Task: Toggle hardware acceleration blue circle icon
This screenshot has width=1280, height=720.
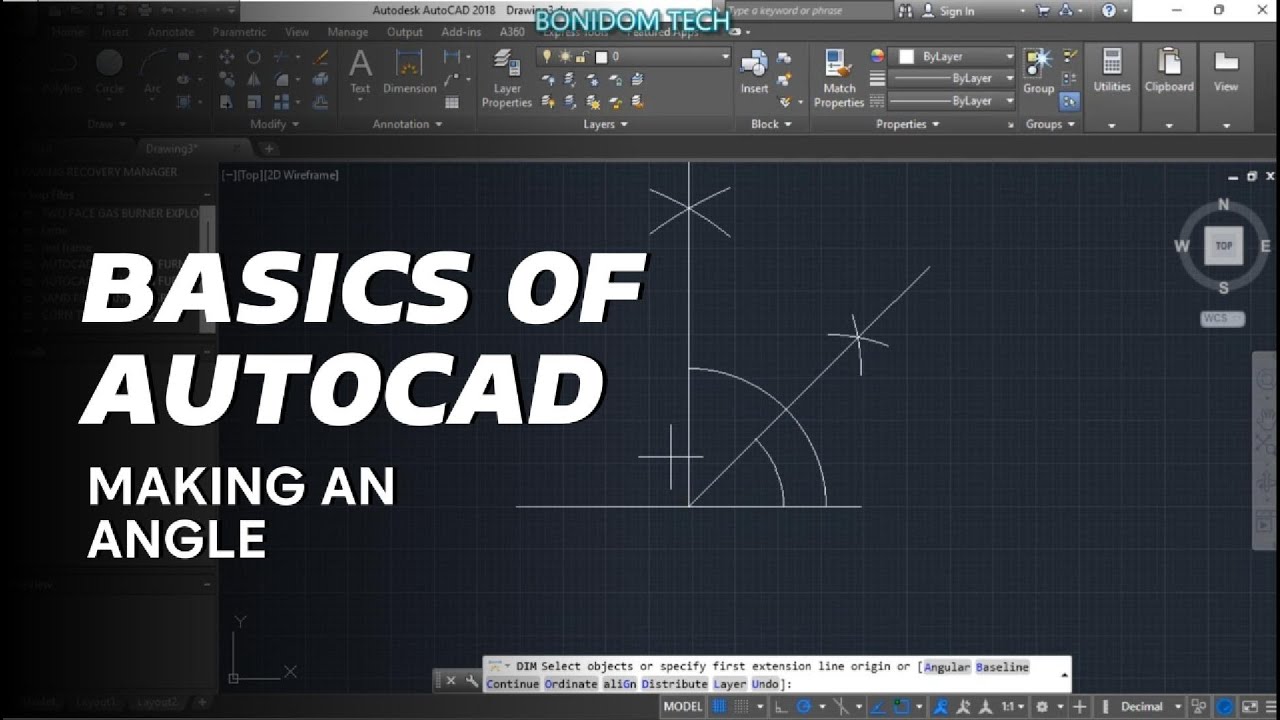Action: [1224, 707]
